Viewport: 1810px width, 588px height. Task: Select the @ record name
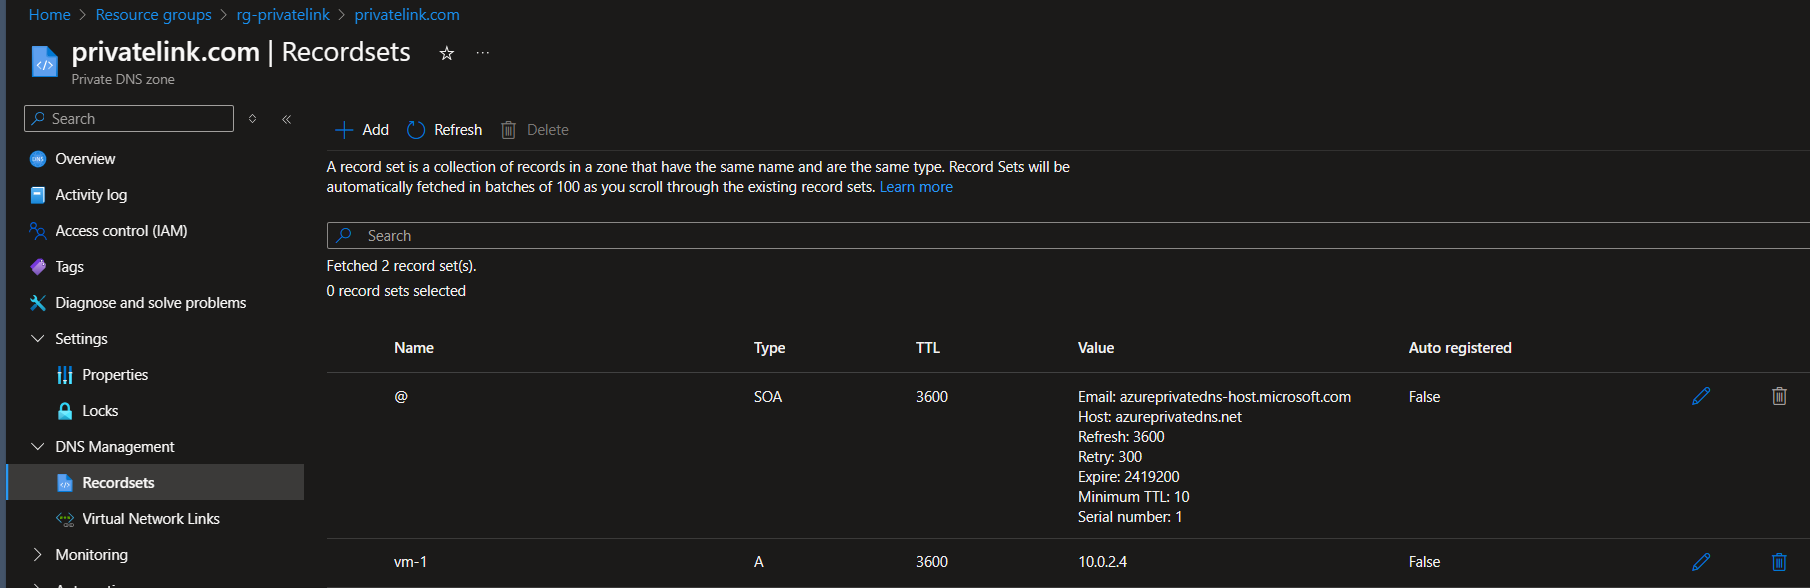point(401,397)
